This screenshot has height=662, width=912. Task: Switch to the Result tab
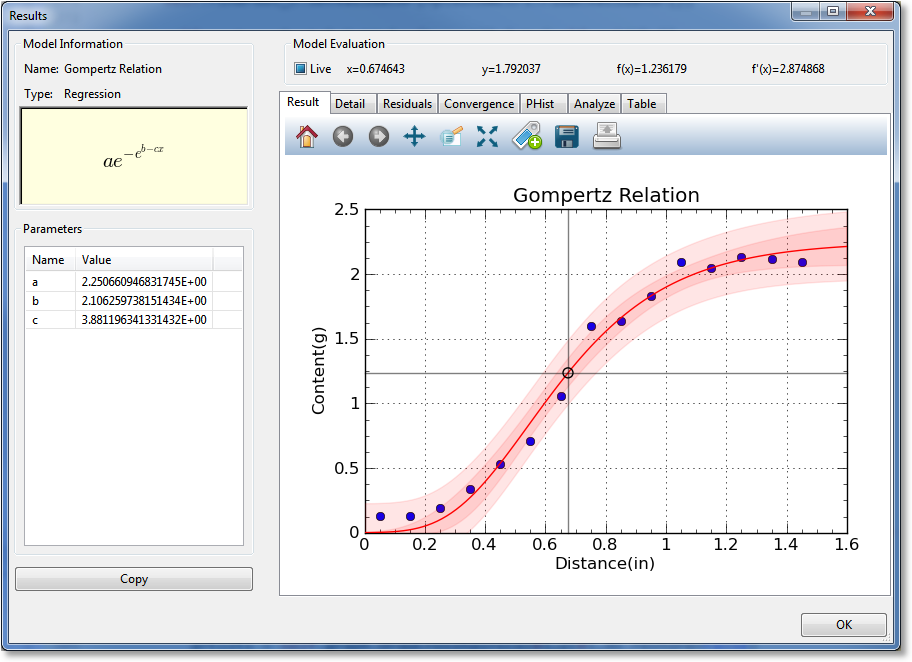[x=305, y=102]
